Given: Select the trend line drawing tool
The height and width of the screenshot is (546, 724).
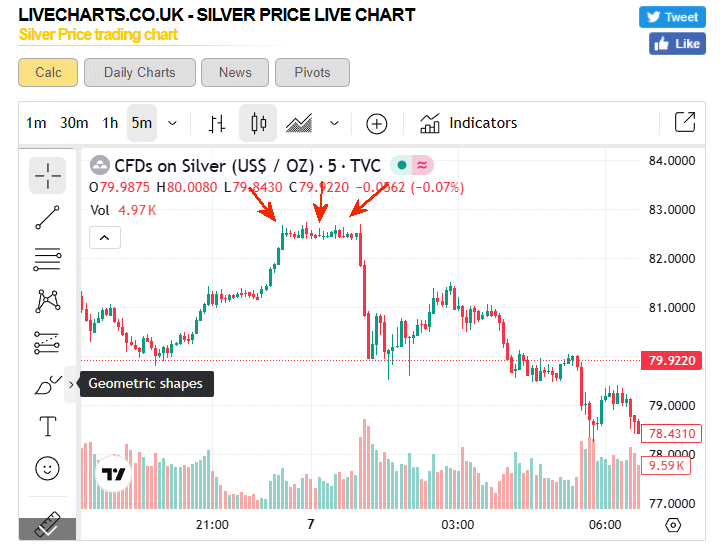Looking at the screenshot, I should point(48,217).
